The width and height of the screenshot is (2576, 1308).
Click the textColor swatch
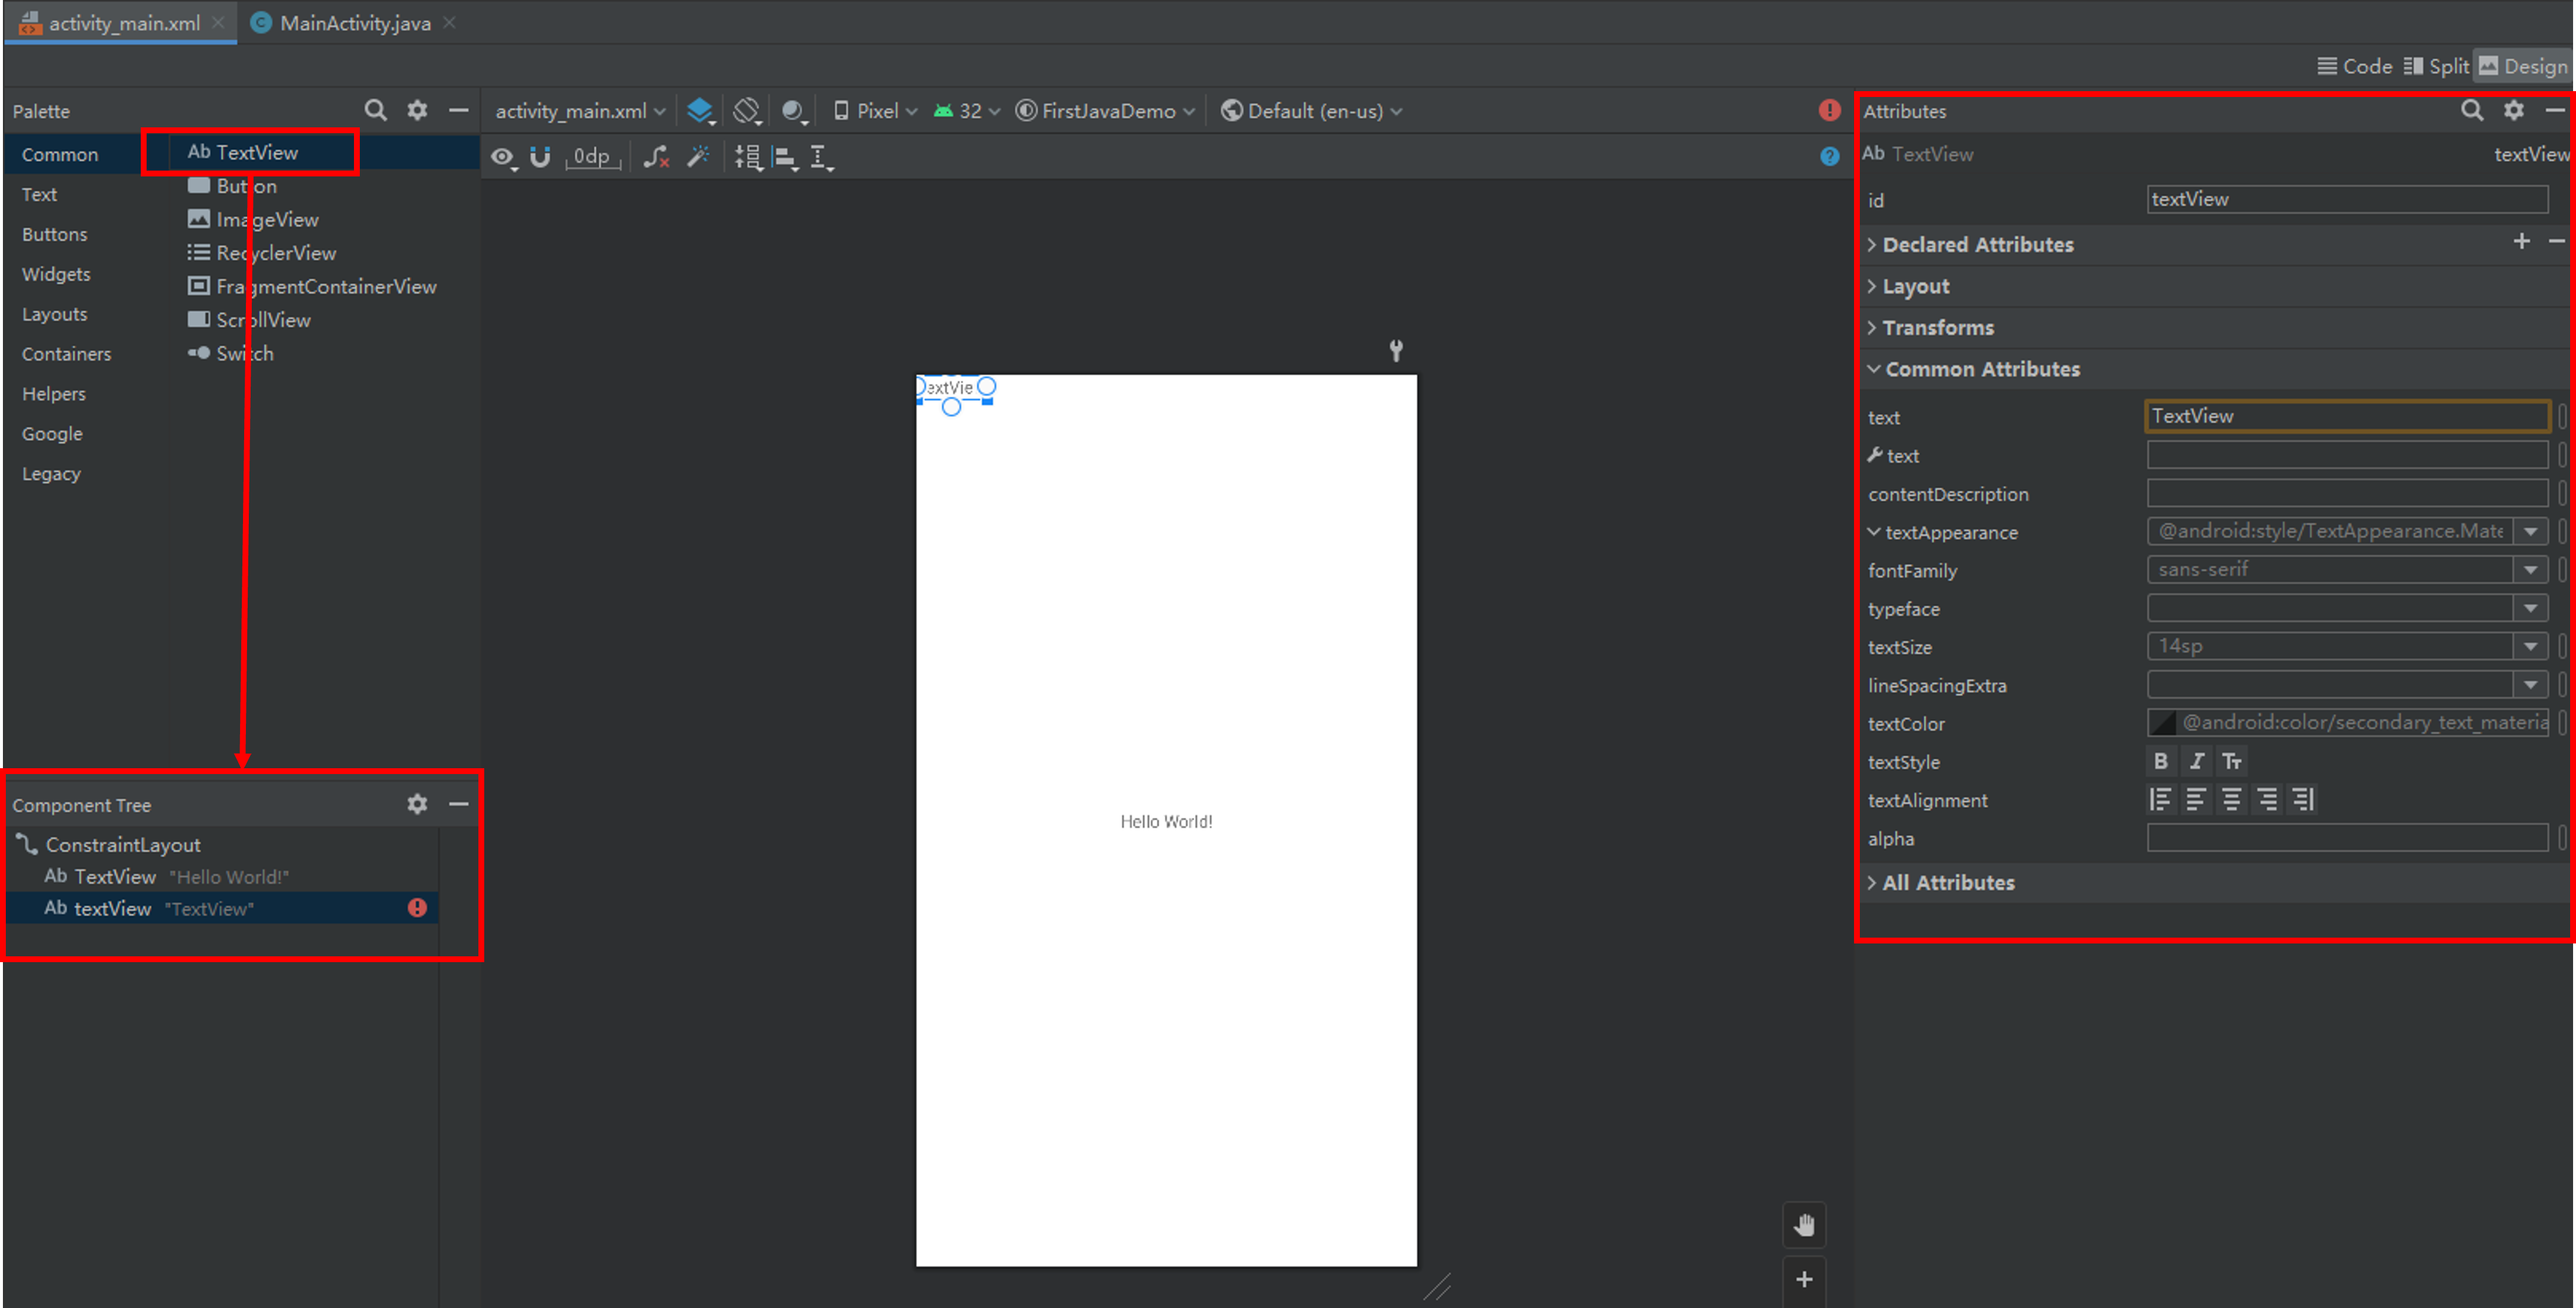pyautogui.click(x=2162, y=722)
